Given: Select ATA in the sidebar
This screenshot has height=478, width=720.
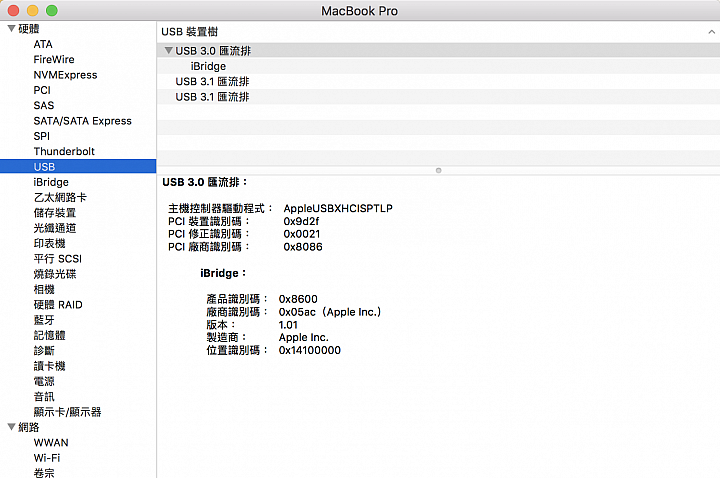Looking at the screenshot, I should [x=43, y=44].
